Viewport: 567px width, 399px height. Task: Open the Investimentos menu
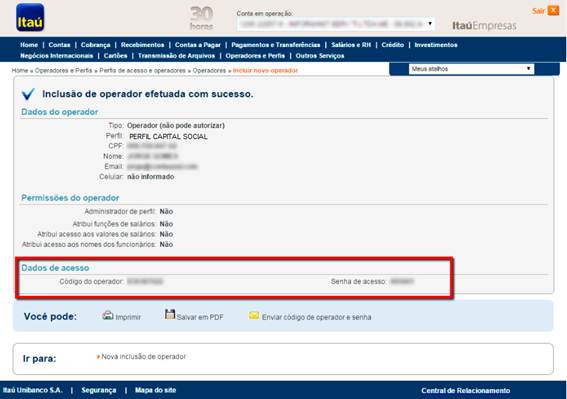tap(436, 45)
